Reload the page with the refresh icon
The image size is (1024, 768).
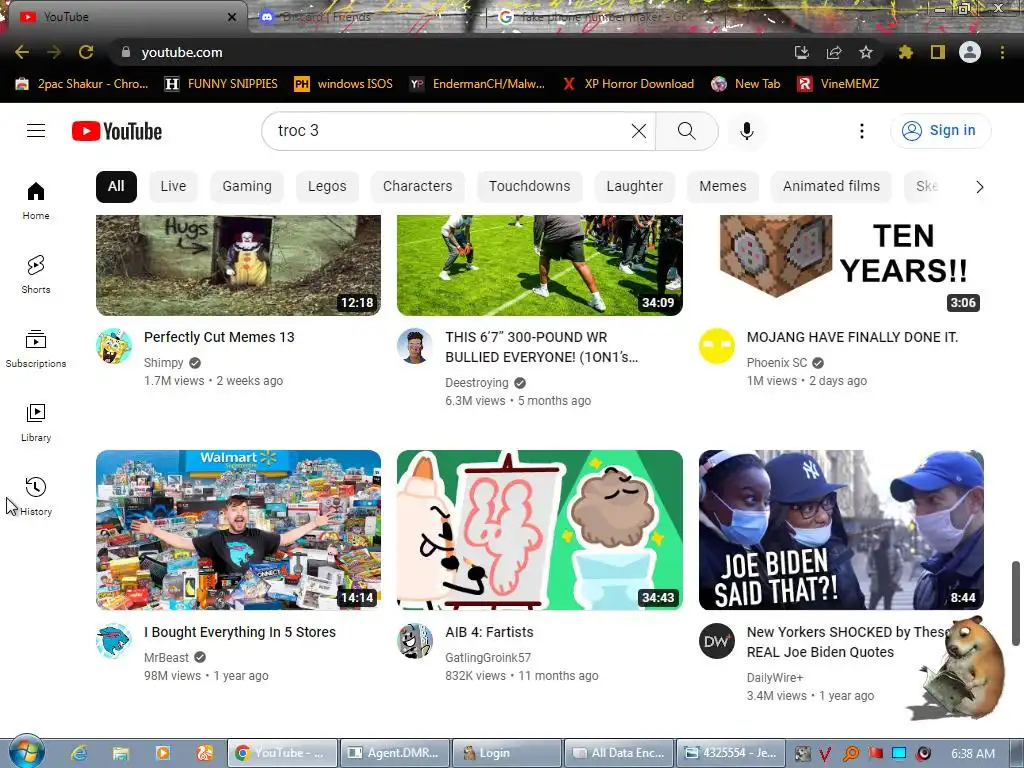pos(86,52)
